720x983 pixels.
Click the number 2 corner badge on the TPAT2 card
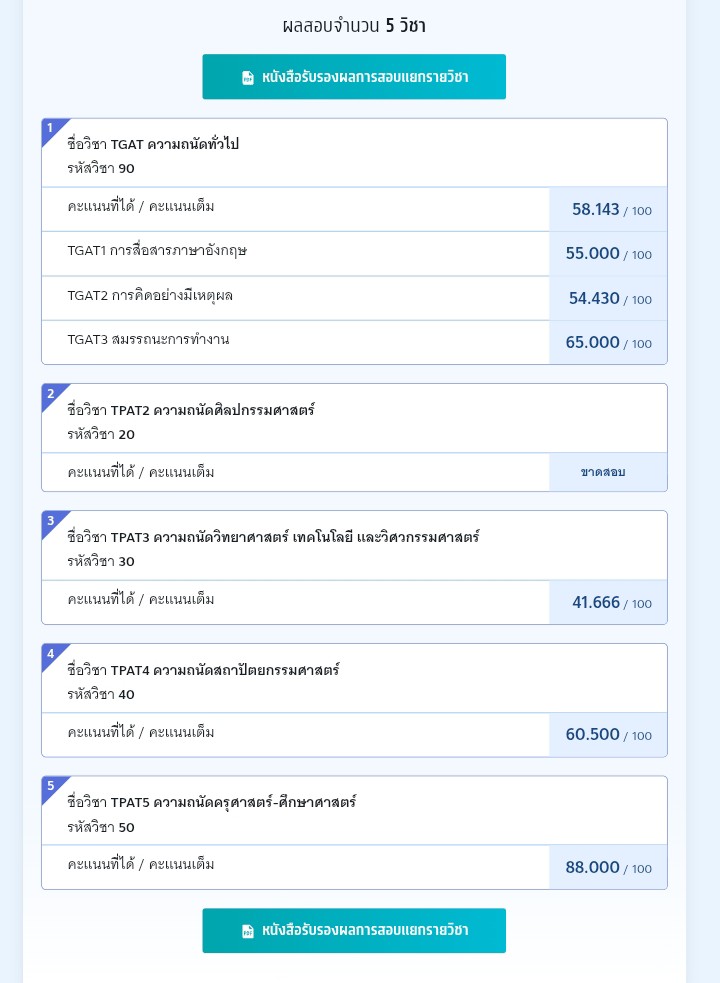coord(51,394)
